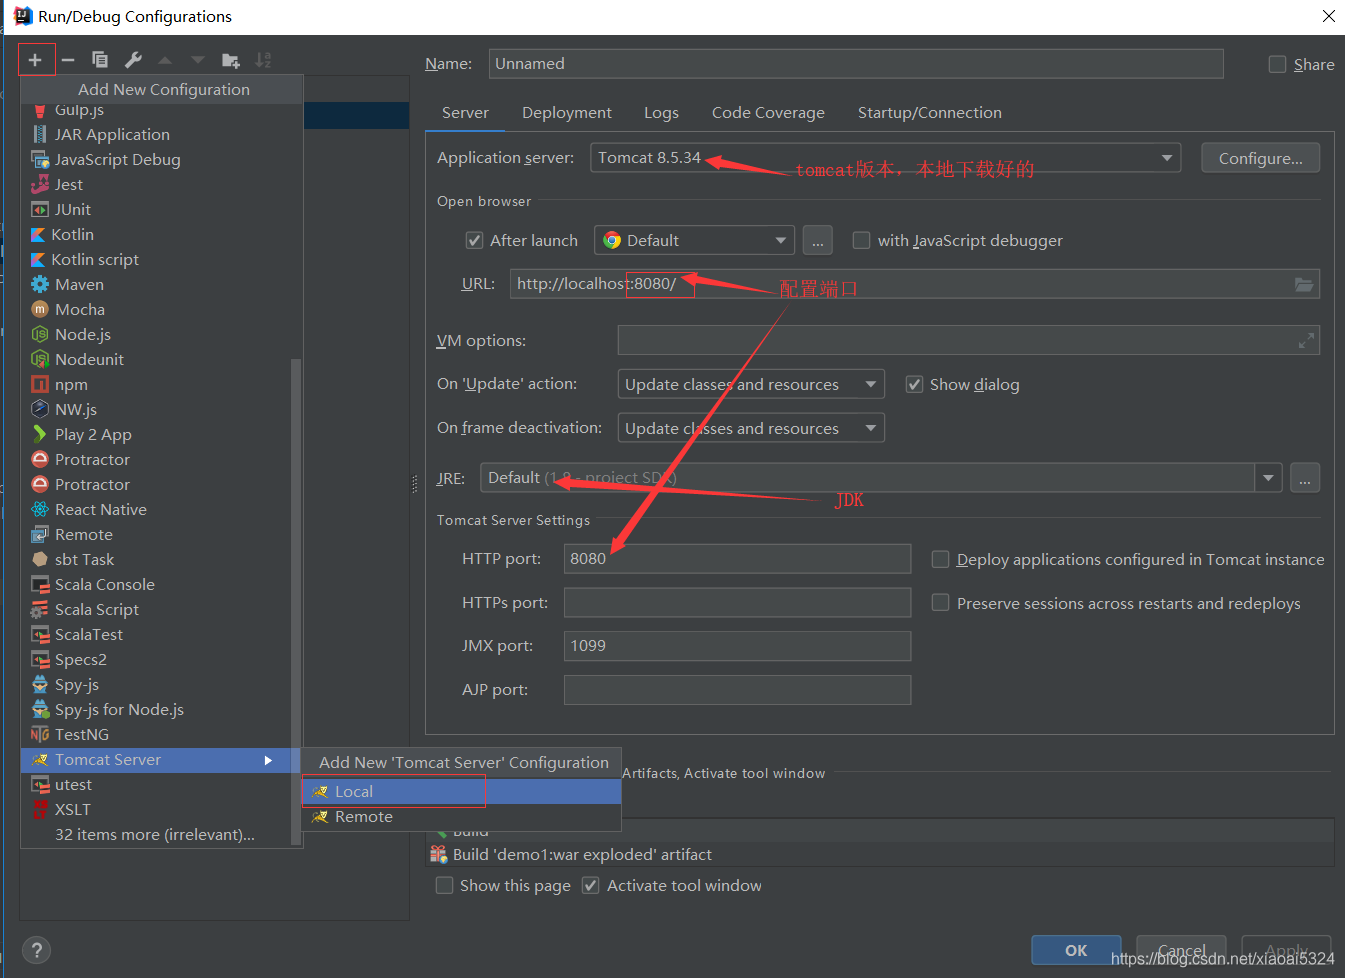Click the Create New Folder icon
The height and width of the screenshot is (978, 1345).
point(231,60)
